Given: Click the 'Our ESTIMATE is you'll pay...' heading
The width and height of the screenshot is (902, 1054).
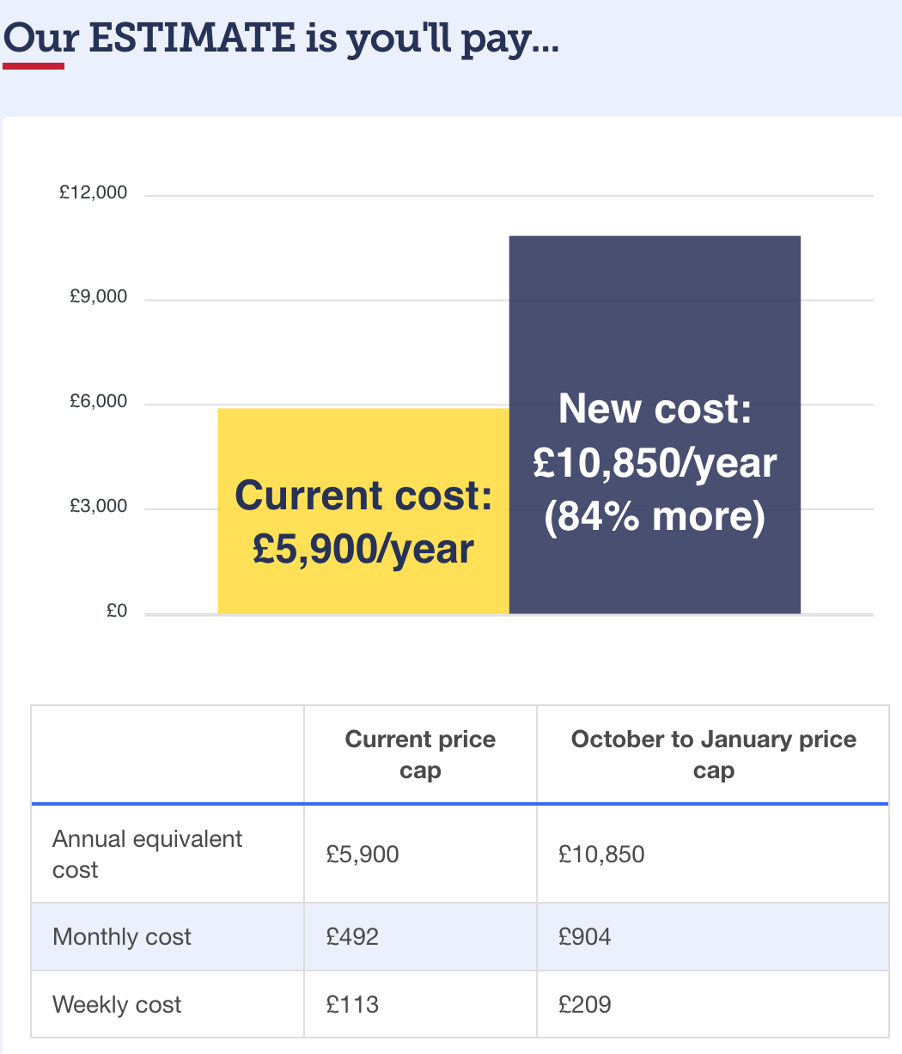Looking at the screenshot, I should point(281,38).
